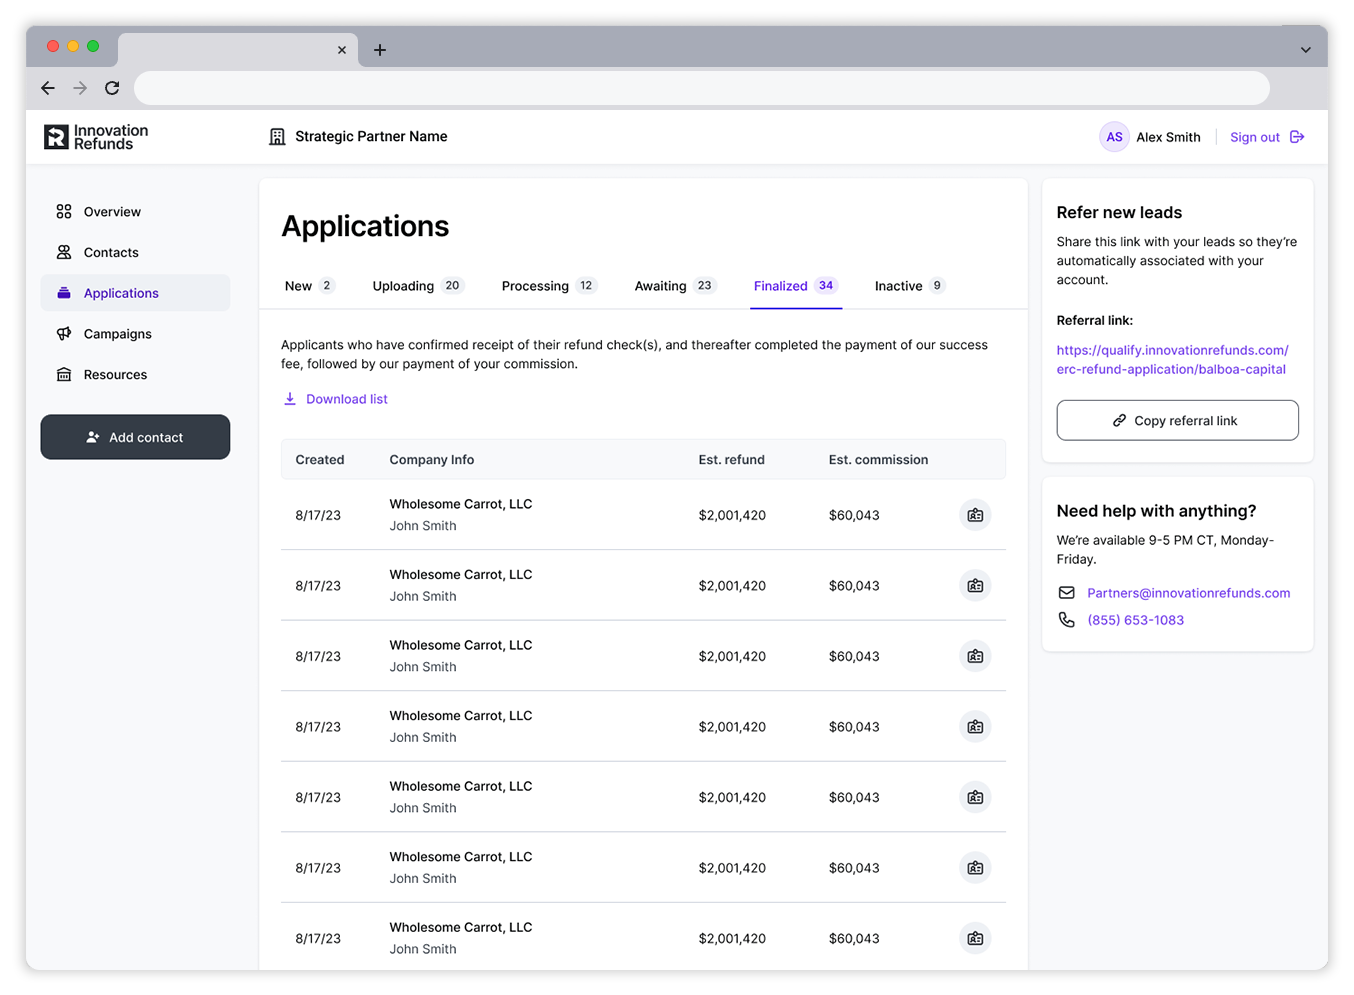Reload the page with the refresh icon
1354x995 pixels.
tap(112, 88)
